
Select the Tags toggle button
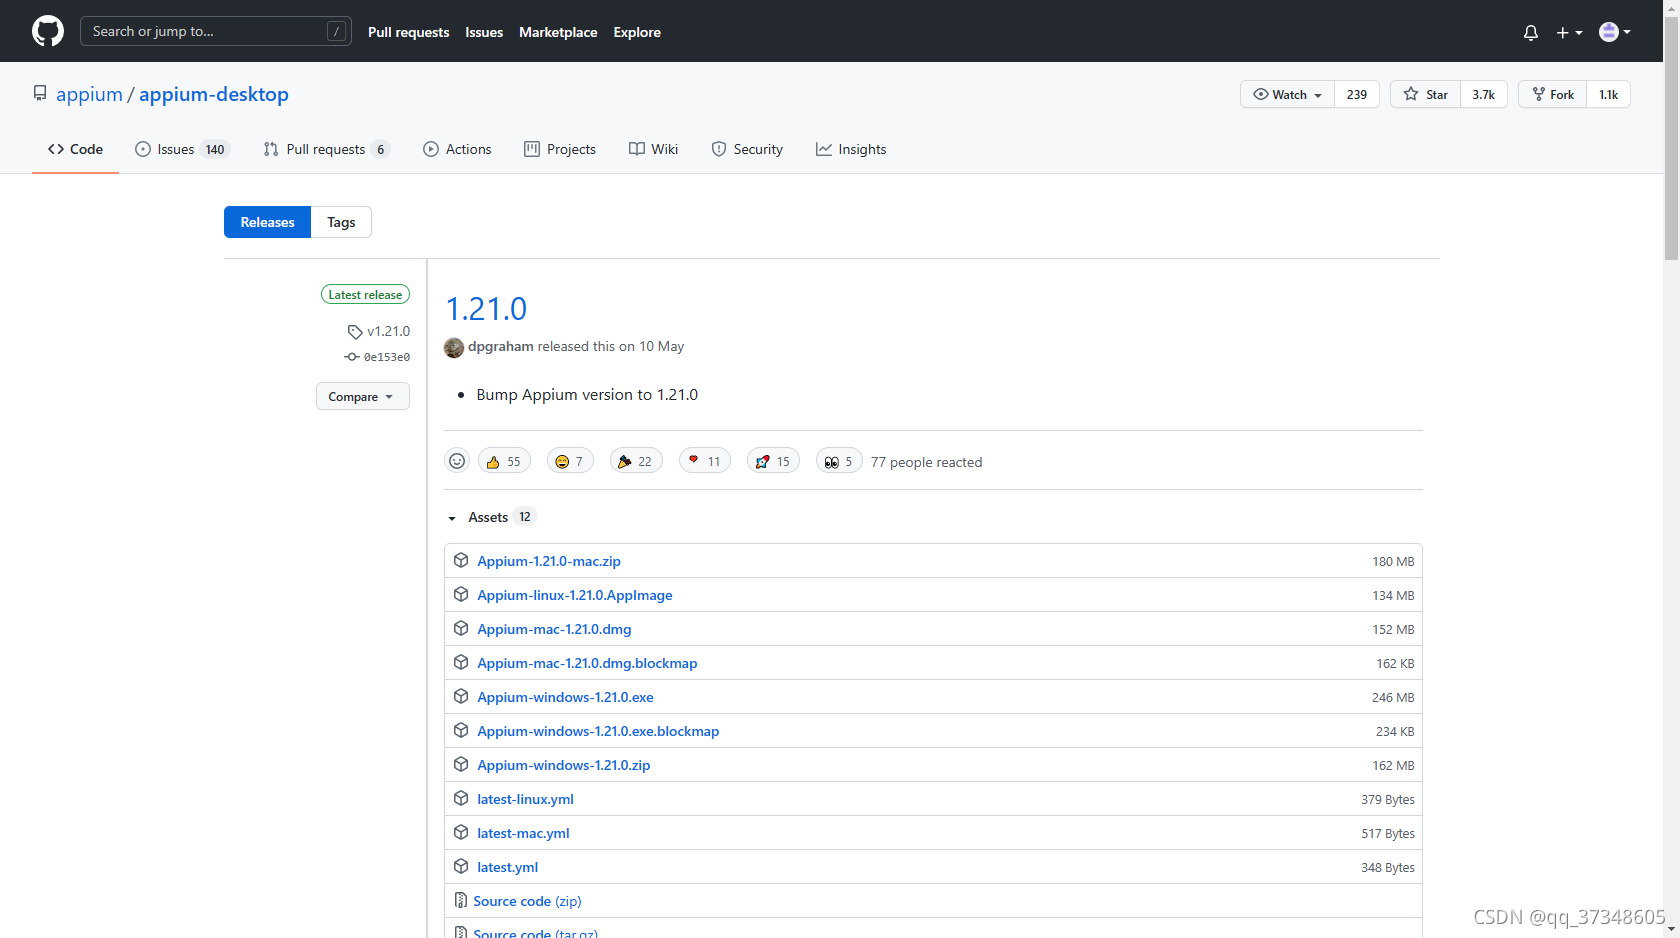(341, 222)
